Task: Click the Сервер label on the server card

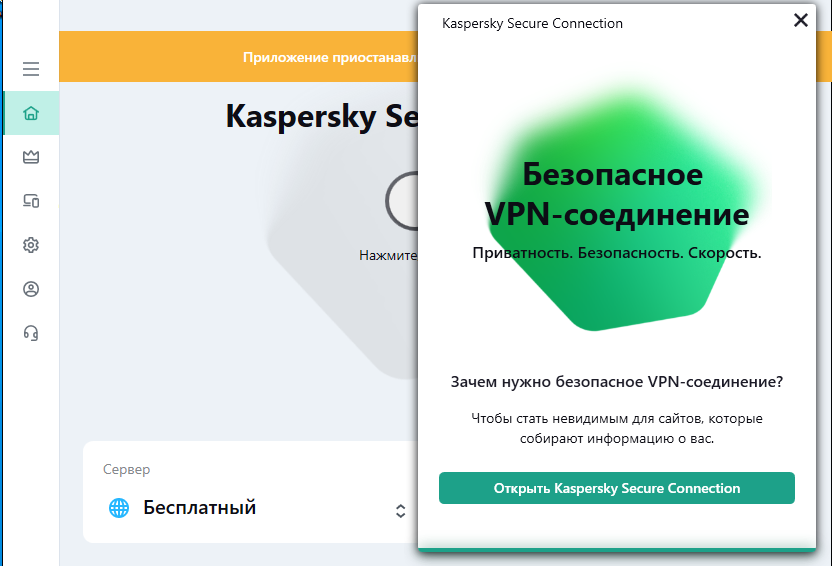Action: click(x=126, y=469)
